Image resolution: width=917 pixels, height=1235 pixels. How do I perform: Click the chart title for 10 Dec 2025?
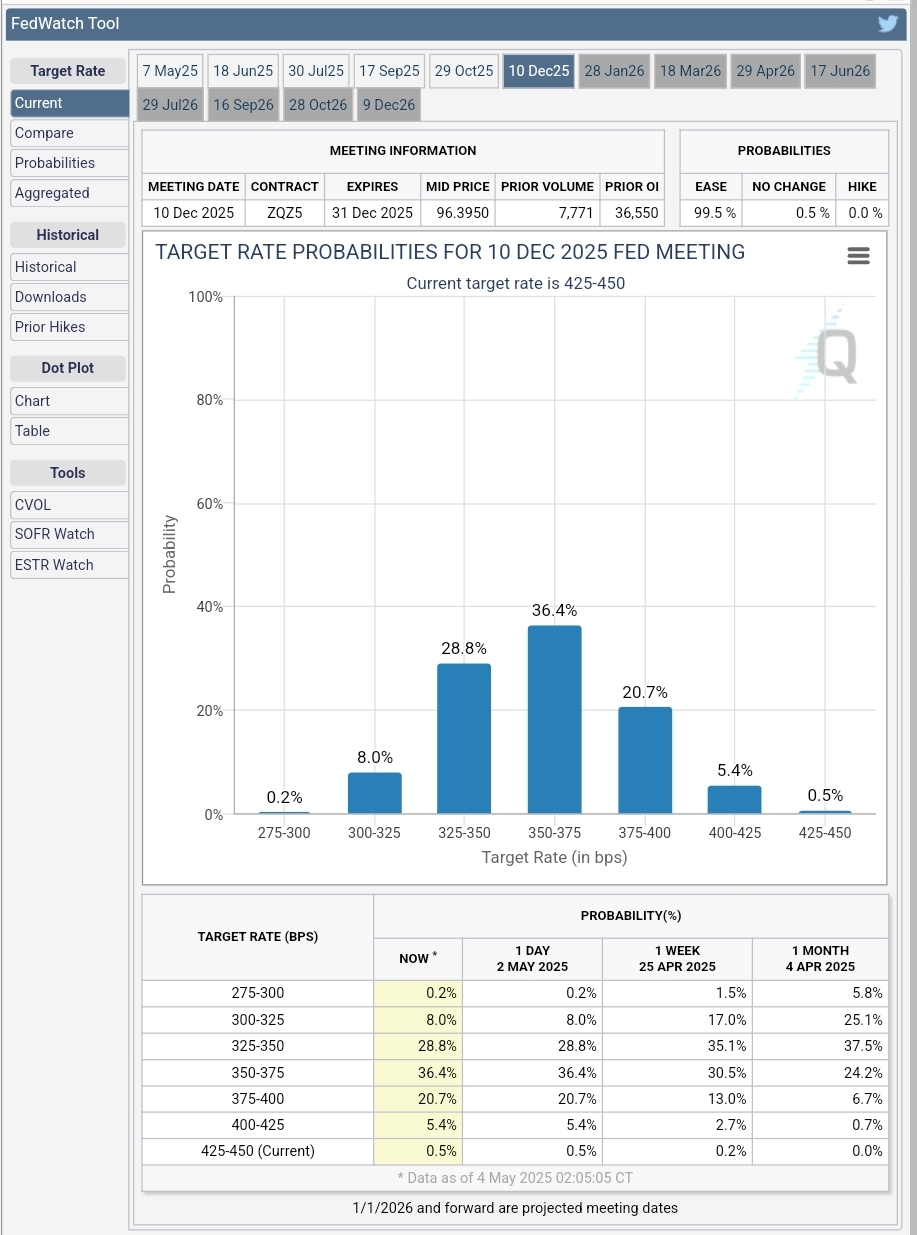450,252
